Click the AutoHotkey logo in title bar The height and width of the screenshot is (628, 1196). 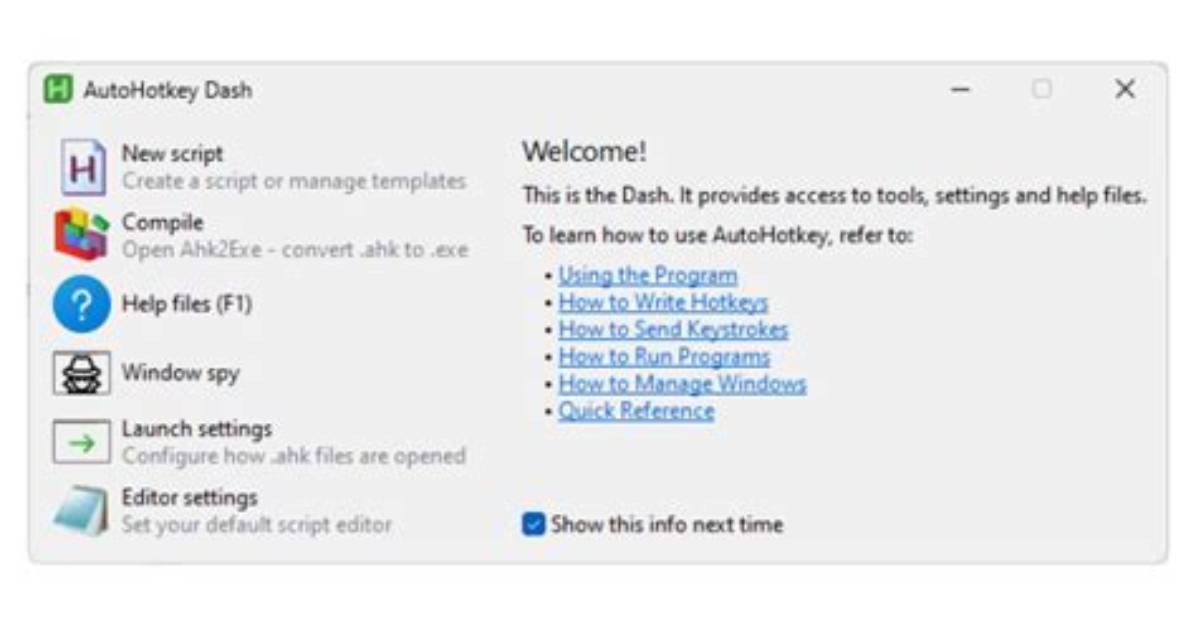click(58, 89)
